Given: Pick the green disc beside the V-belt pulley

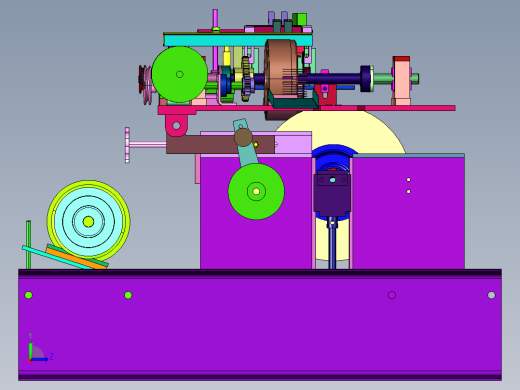Looking at the screenshot, I should [x=180, y=74].
